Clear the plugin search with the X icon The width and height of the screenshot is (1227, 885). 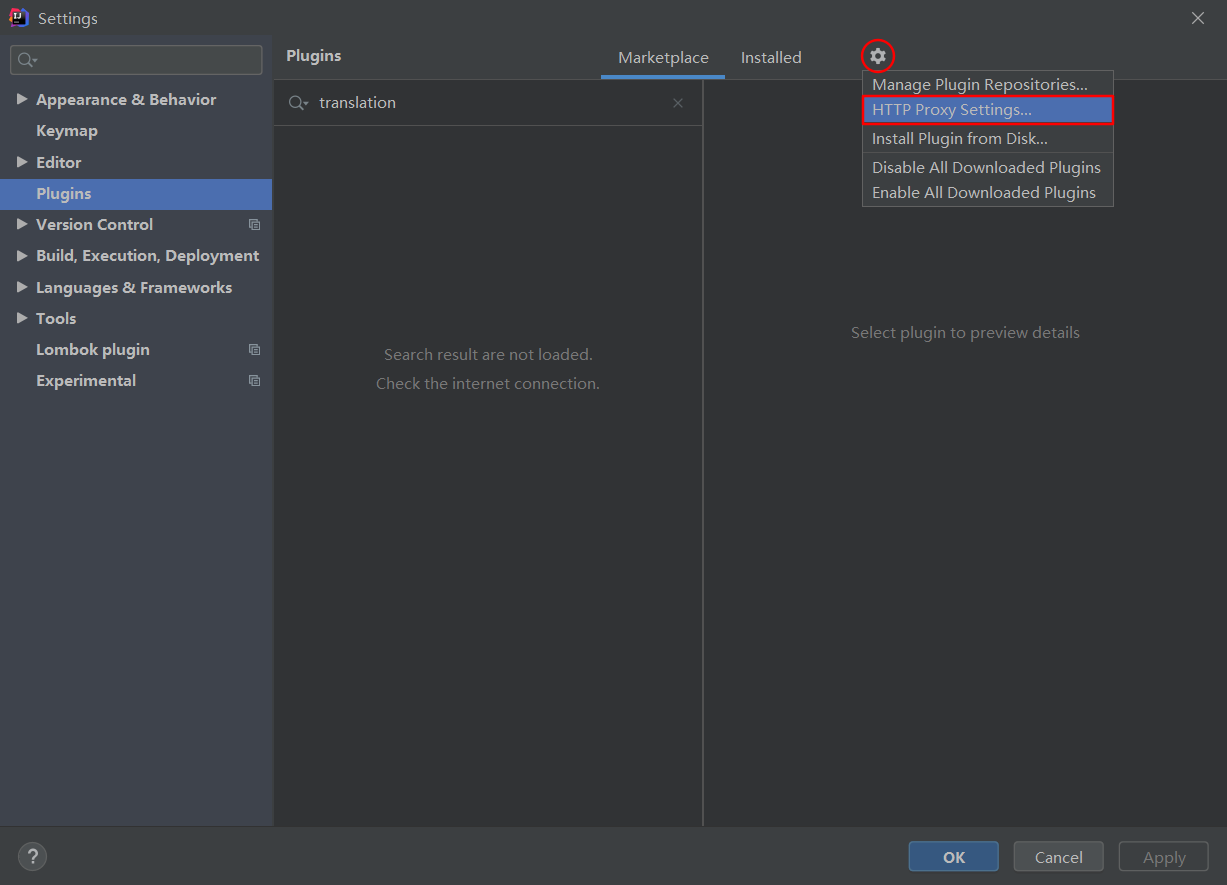[x=678, y=103]
